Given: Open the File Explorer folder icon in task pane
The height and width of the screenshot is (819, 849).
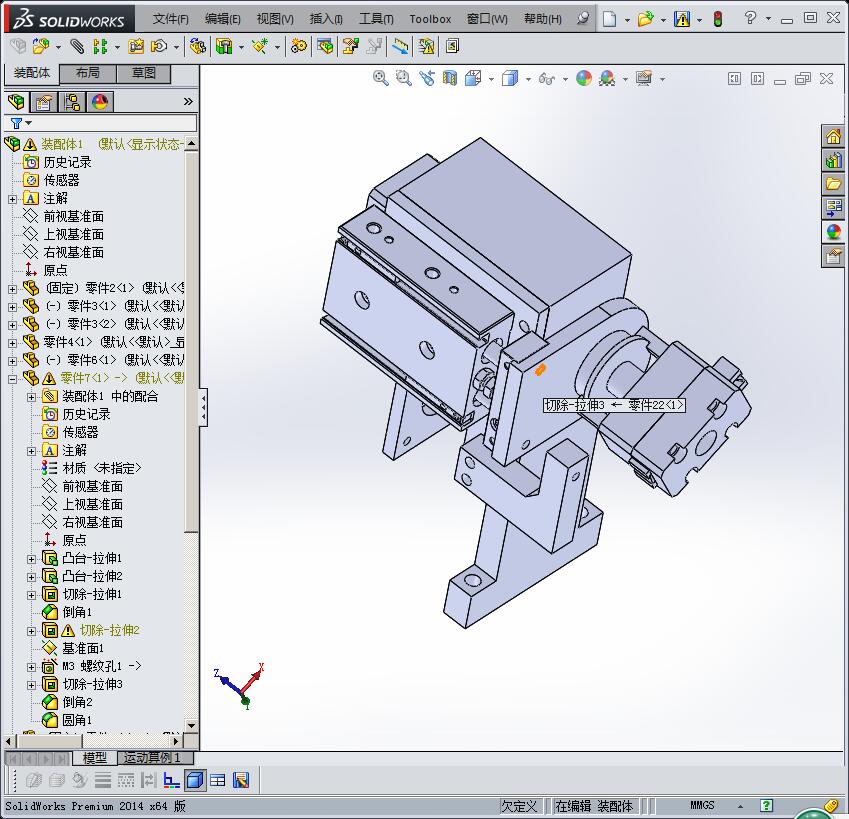Looking at the screenshot, I should point(833,184).
